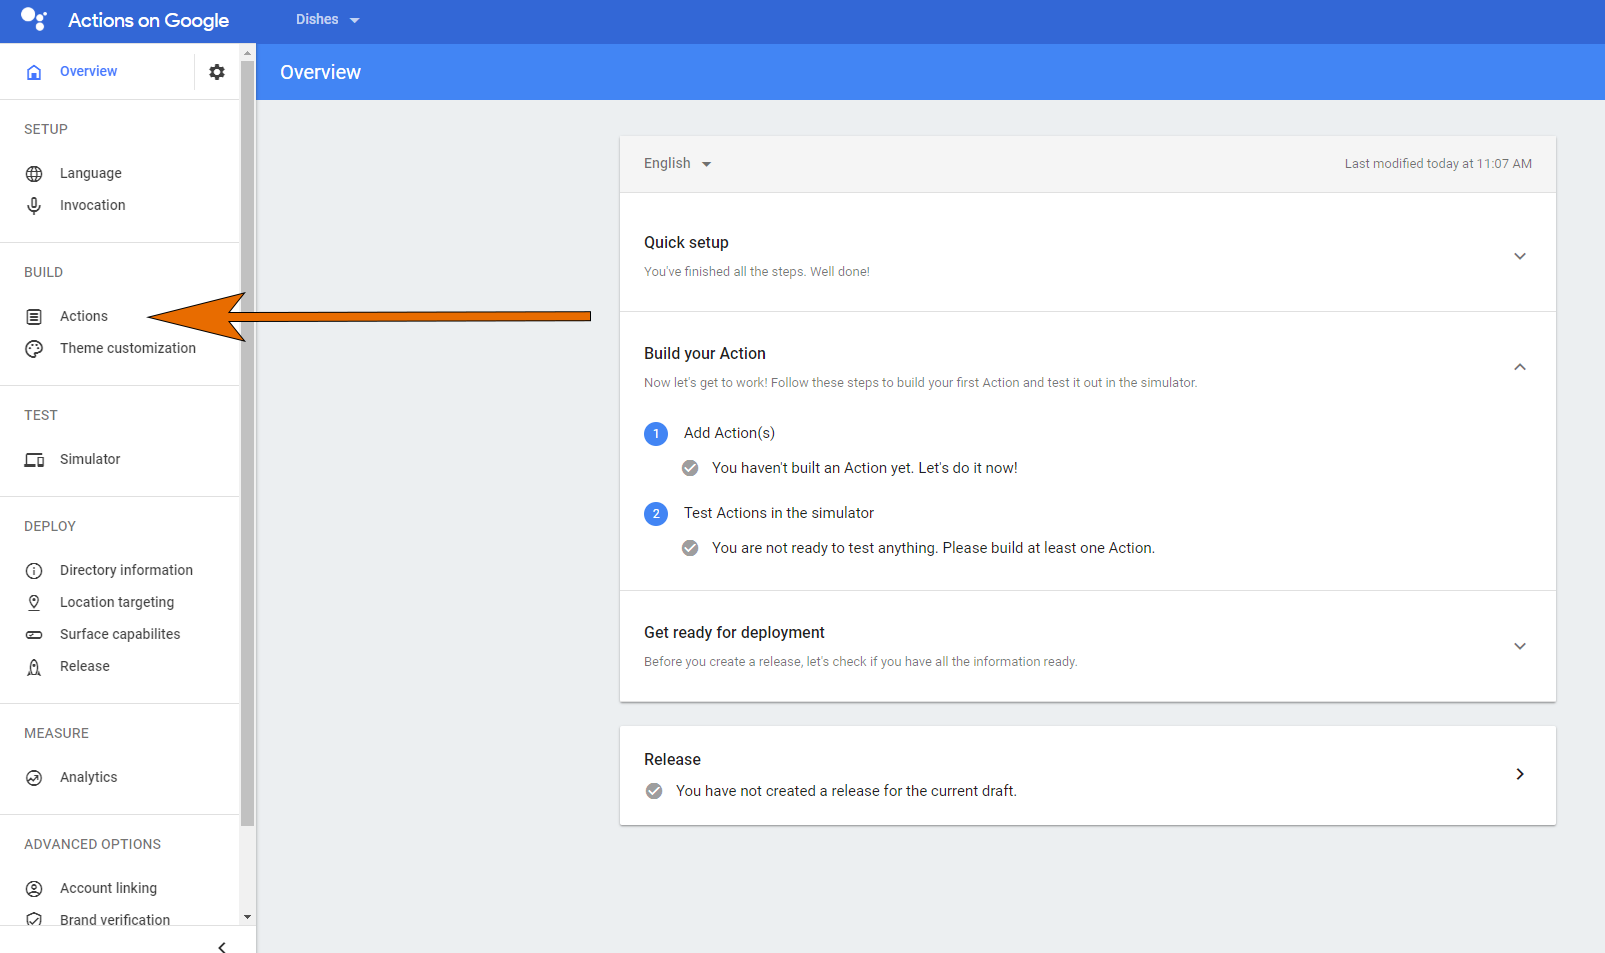This screenshot has width=1605, height=953.
Task: Click checkmark beside 'You have not created a release'
Action: 654,791
